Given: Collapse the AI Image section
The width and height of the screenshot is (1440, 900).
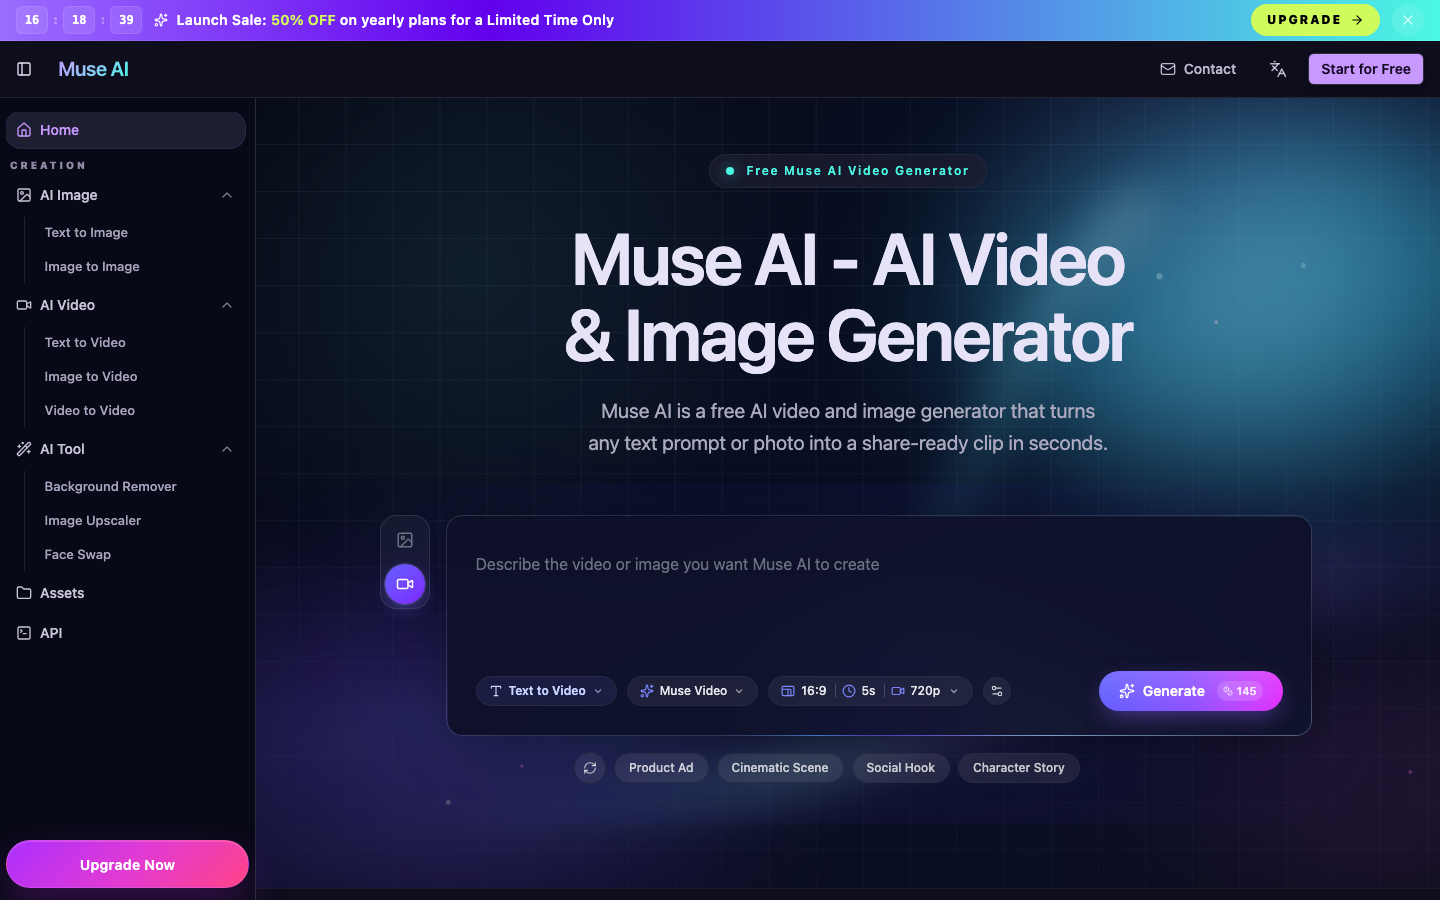Looking at the screenshot, I should click(x=227, y=195).
